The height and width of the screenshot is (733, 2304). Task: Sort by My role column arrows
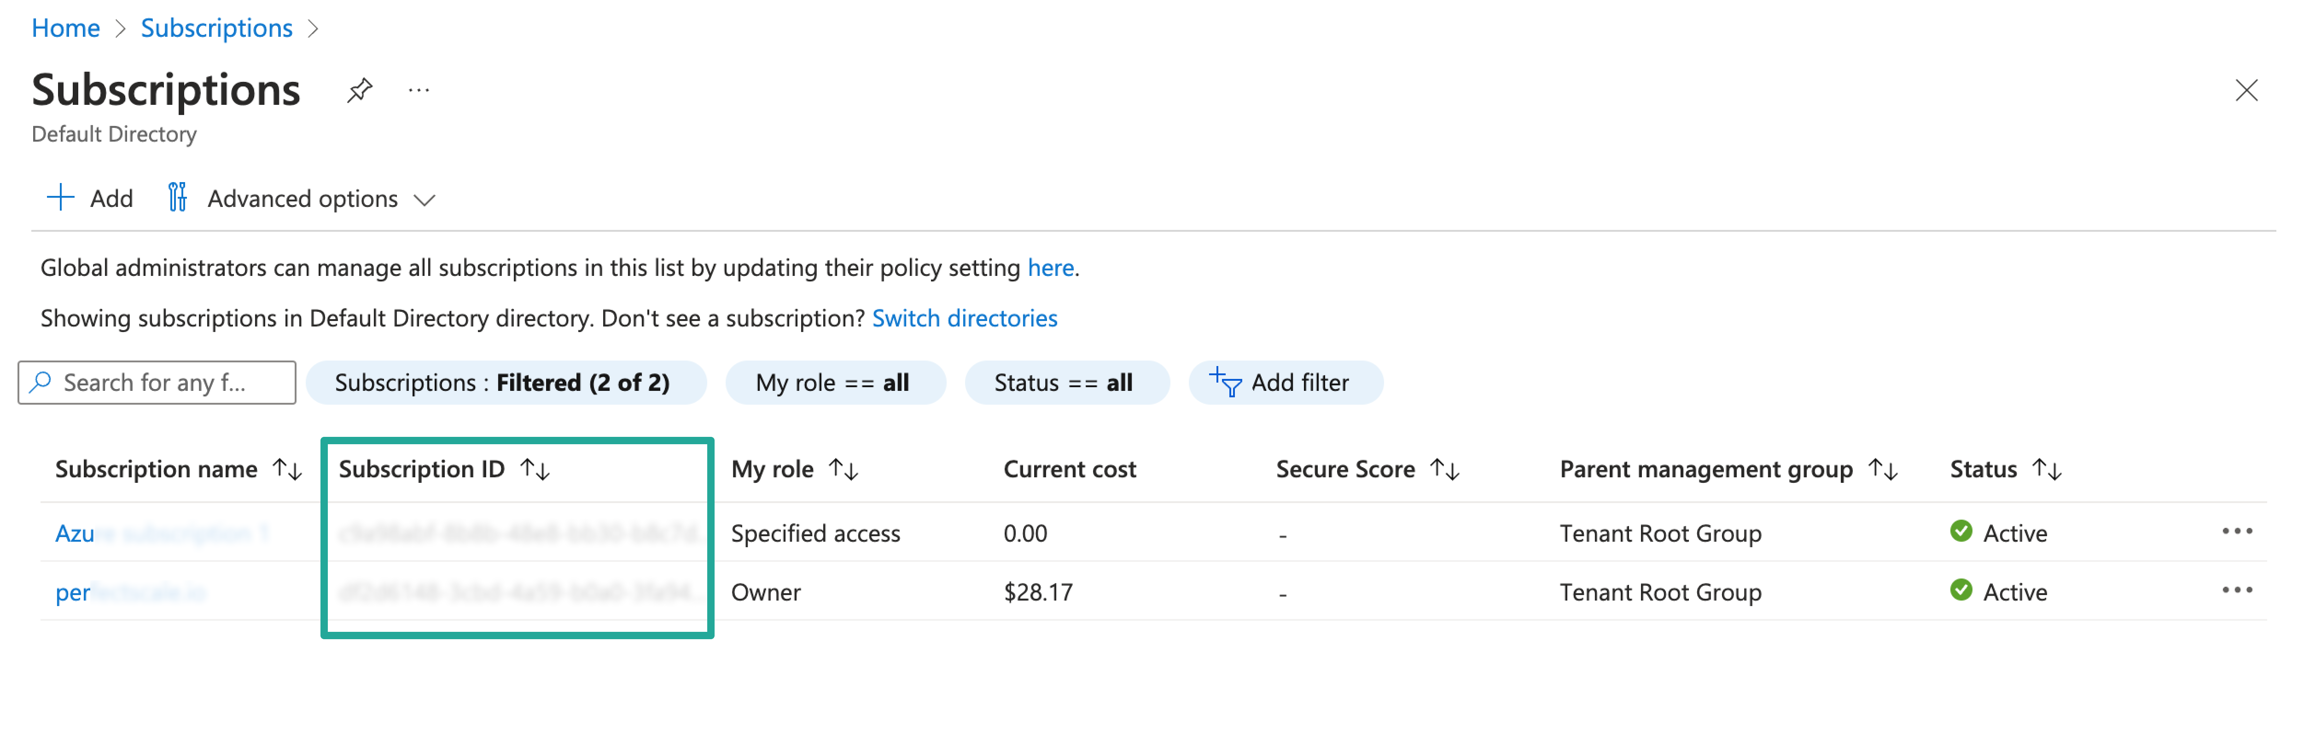844,469
